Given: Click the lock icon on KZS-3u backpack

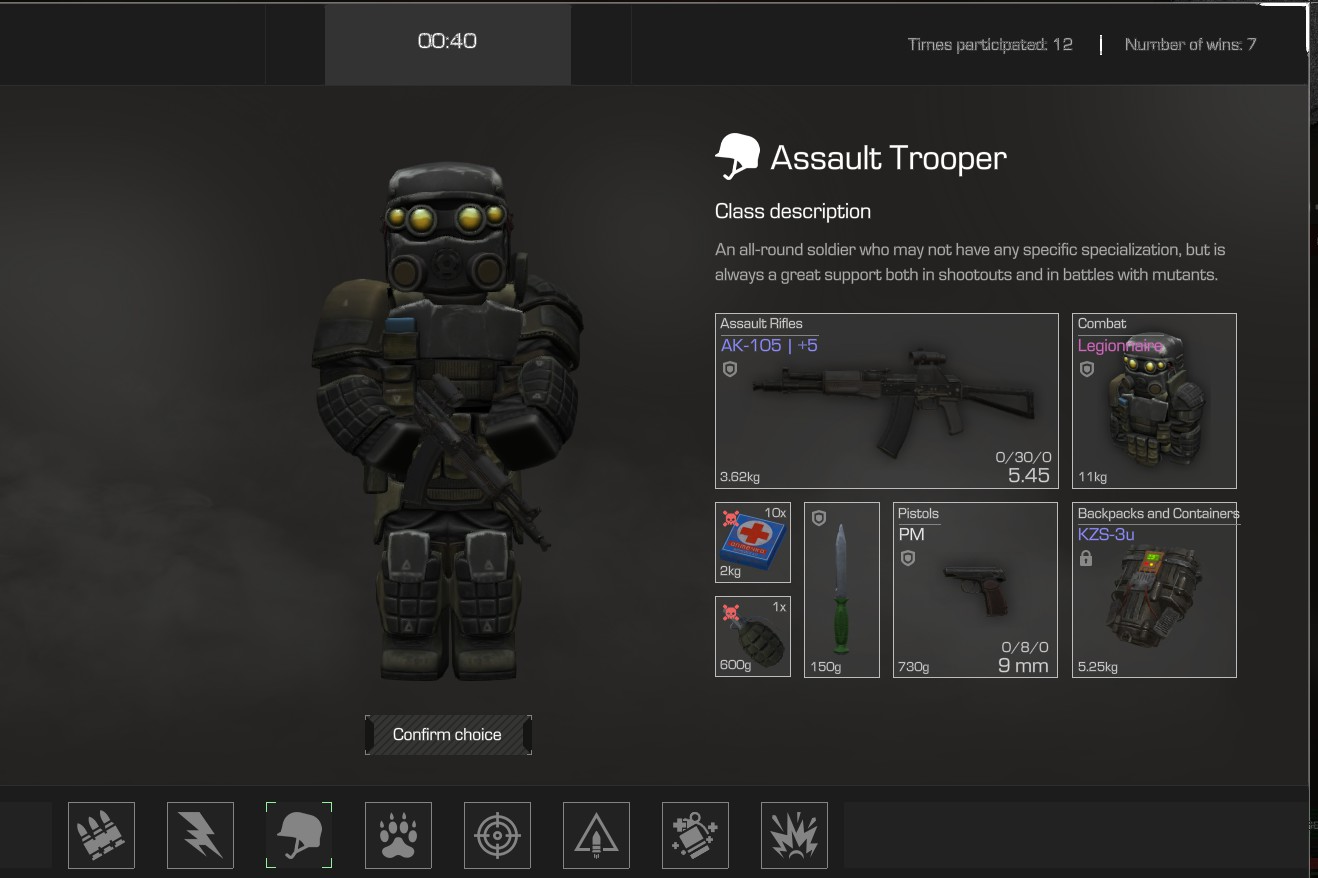Looking at the screenshot, I should pos(1086,559).
